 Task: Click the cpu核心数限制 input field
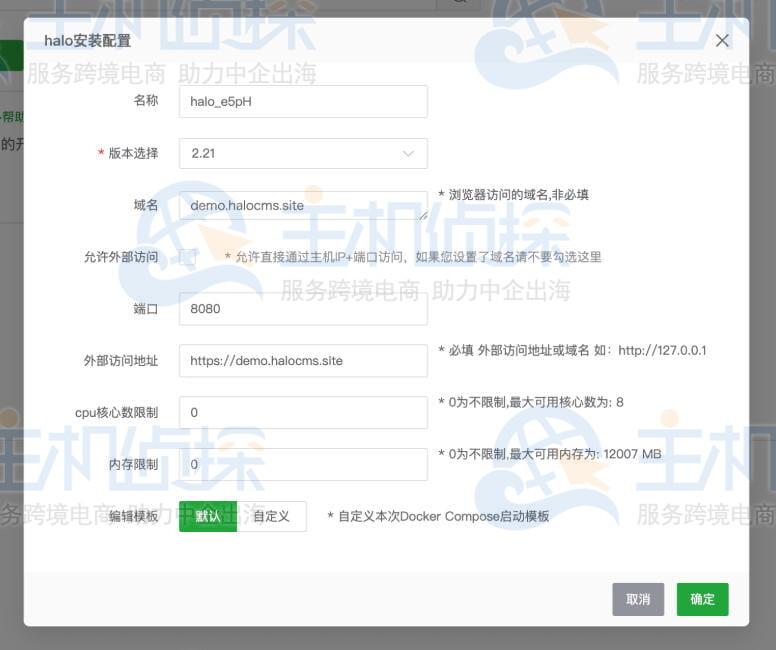pos(303,412)
